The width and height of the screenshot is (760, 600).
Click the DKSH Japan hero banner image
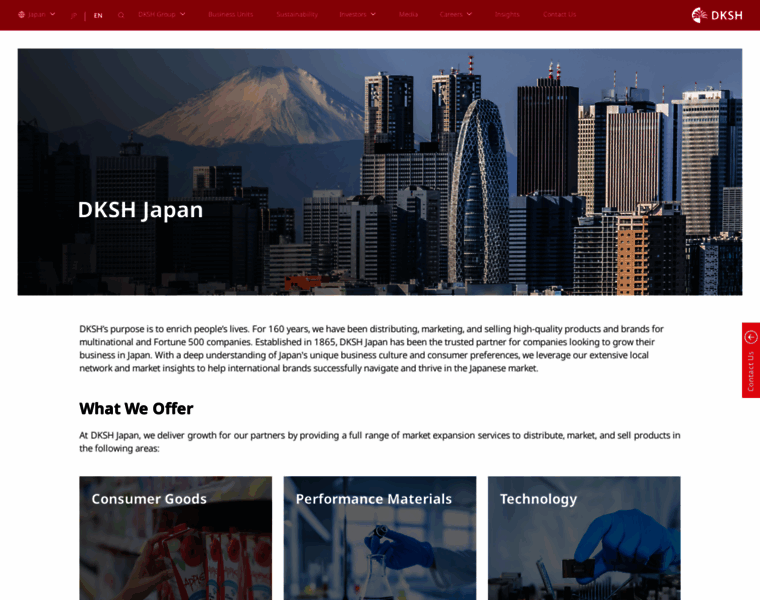coord(380,172)
